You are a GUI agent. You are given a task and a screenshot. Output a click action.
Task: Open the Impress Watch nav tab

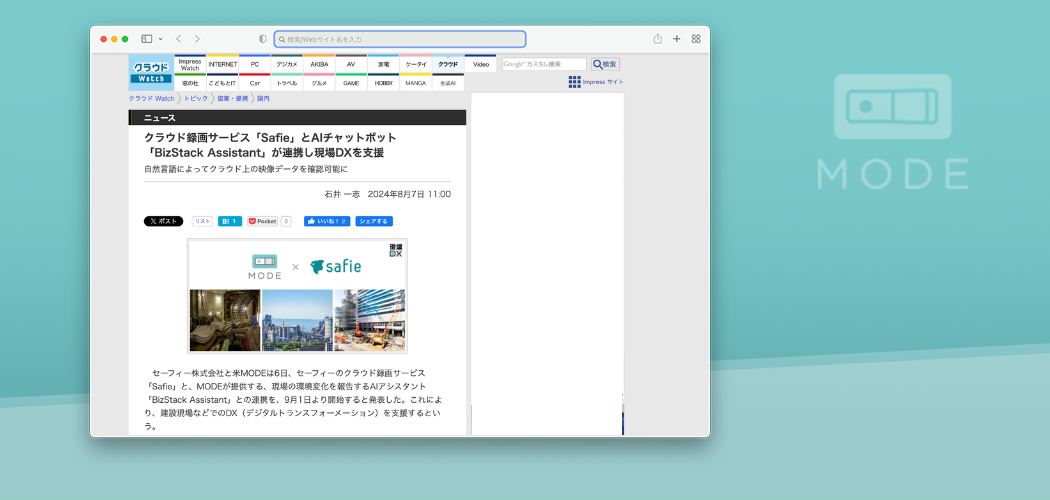[x=190, y=64]
